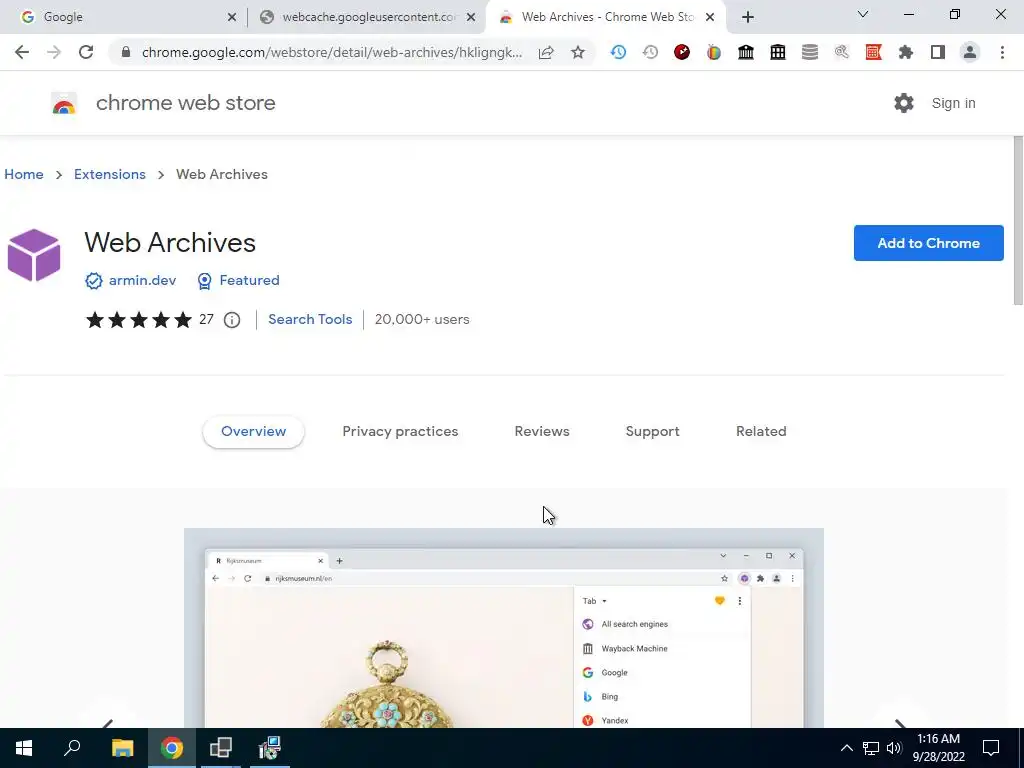The image size is (1024, 768).
Task: Open a new browser tab
Action: 748,17
